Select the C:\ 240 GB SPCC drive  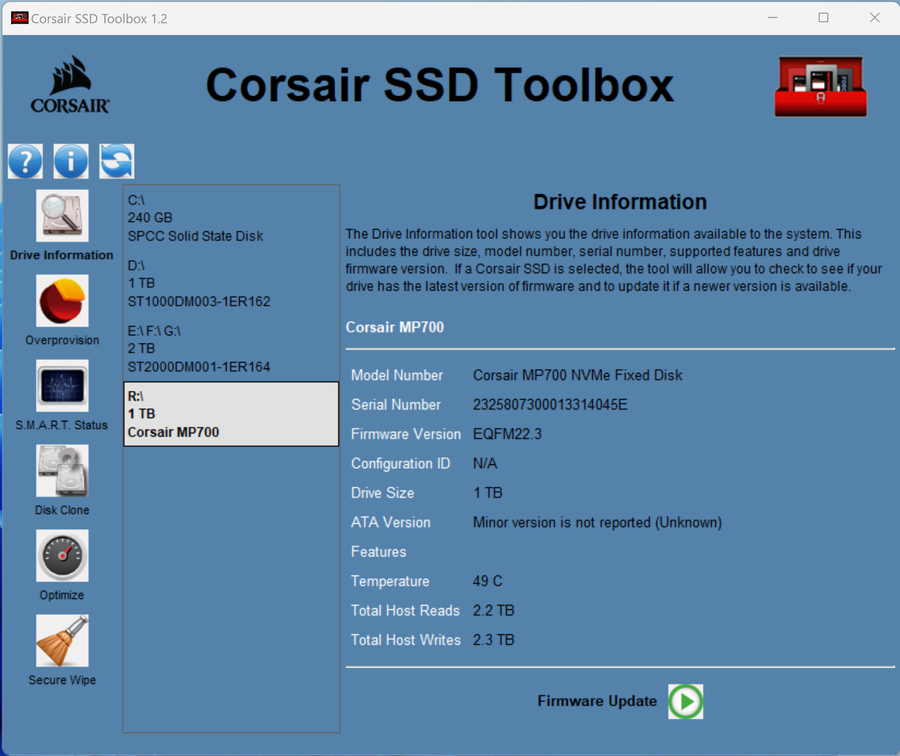point(231,218)
